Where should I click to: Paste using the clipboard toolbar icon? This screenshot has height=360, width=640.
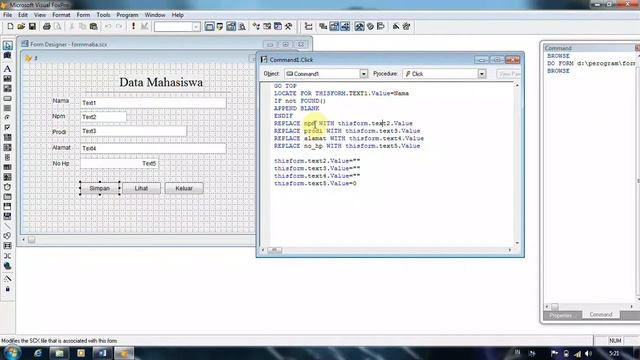(x=93, y=27)
